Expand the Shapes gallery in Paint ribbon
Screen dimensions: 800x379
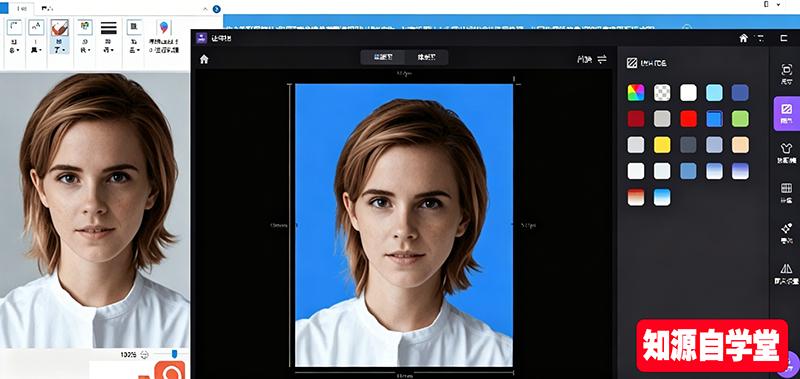[x=85, y=36]
